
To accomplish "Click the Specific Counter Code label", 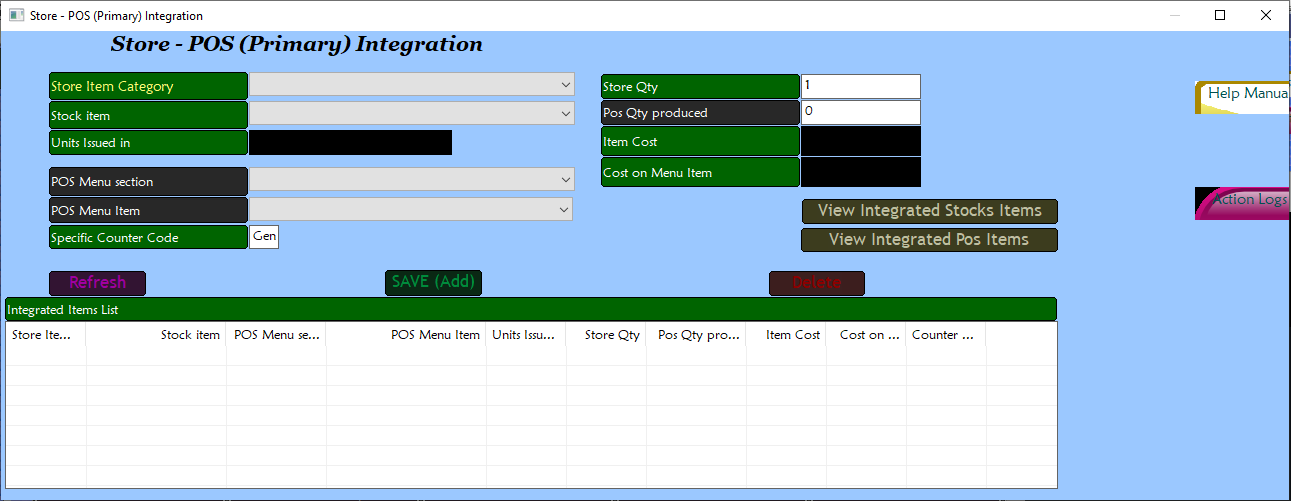I will point(148,237).
